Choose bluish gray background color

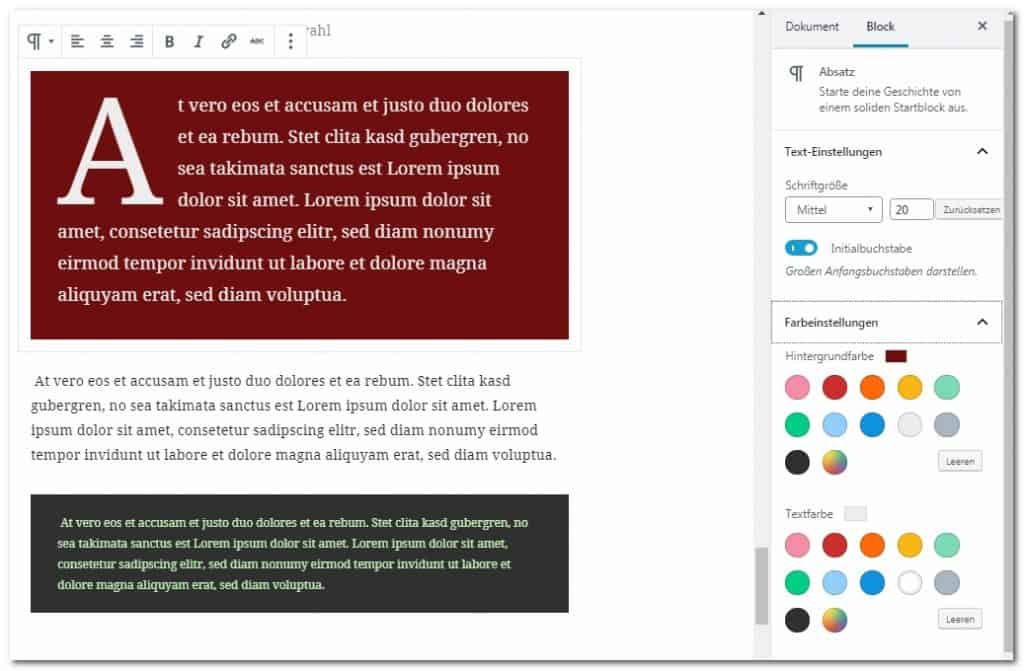(x=947, y=425)
